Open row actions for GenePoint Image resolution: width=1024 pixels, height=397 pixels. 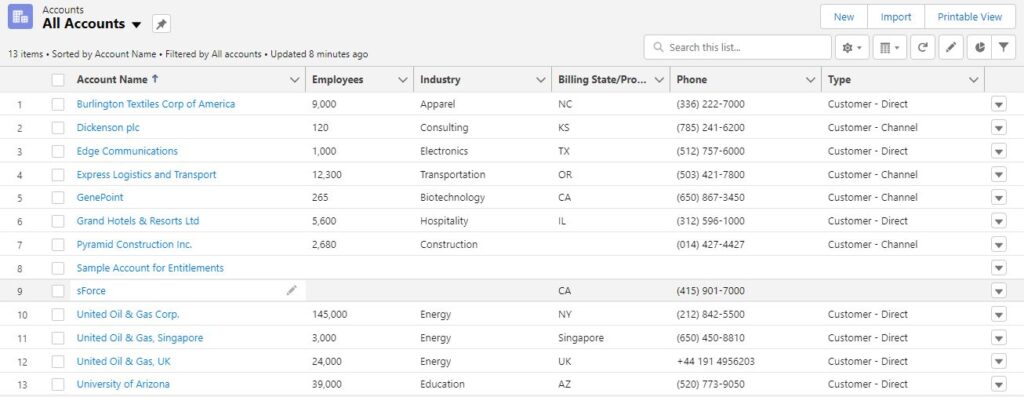pos(999,198)
